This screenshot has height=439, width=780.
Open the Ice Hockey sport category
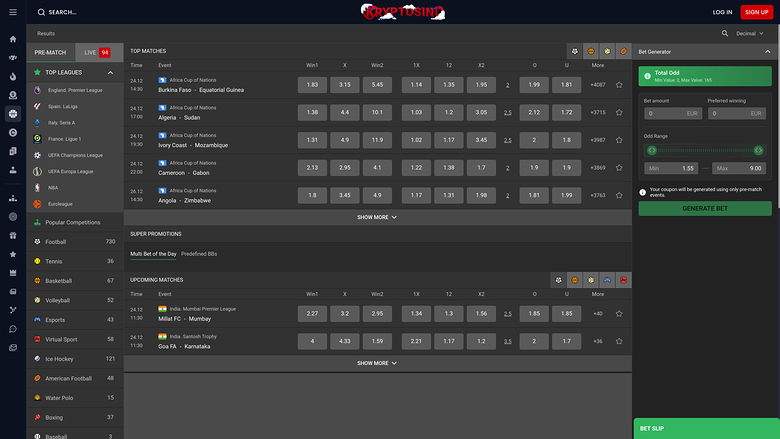(75, 359)
